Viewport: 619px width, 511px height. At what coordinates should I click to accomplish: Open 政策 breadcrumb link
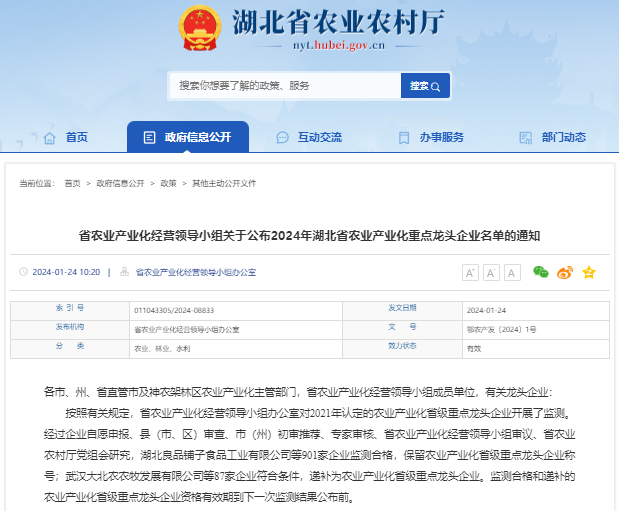coord(168,183)
